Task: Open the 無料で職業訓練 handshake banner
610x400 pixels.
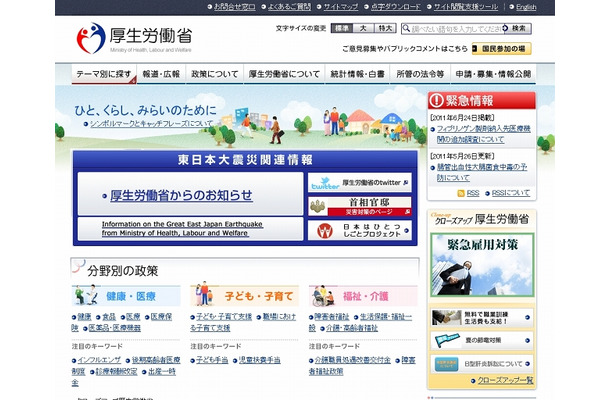Action: tap(481, 318)
